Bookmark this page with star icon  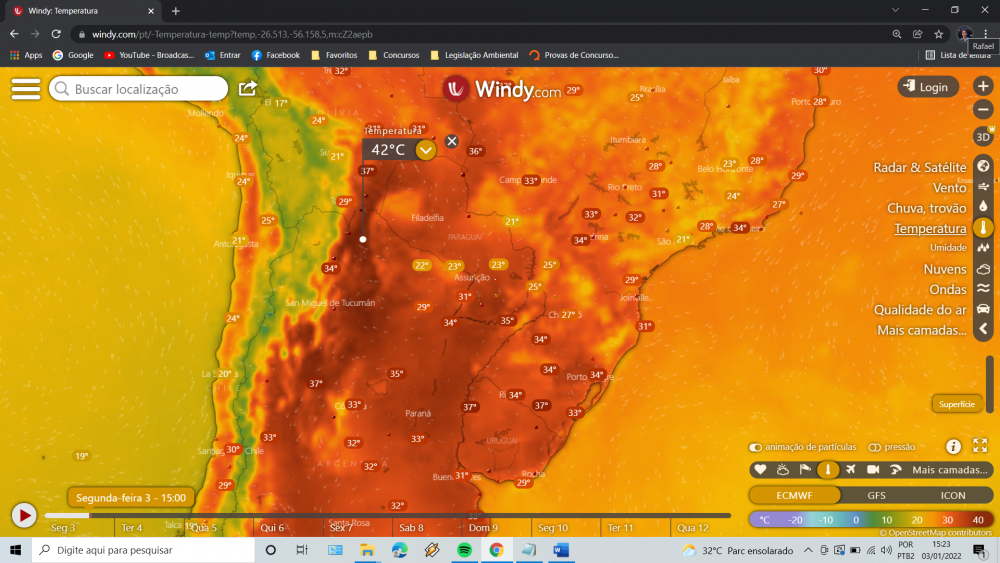[938, 34]
